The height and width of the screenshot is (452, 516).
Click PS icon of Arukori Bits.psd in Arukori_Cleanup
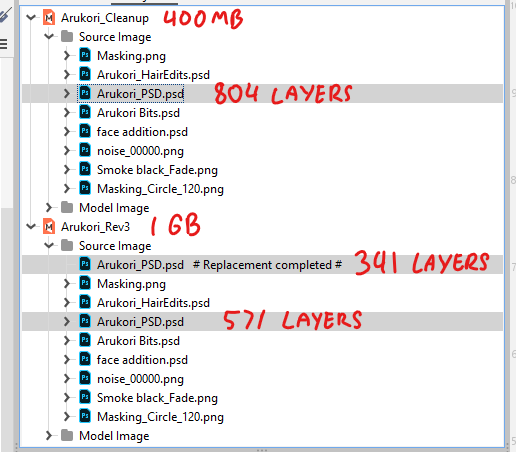[85, 112]
